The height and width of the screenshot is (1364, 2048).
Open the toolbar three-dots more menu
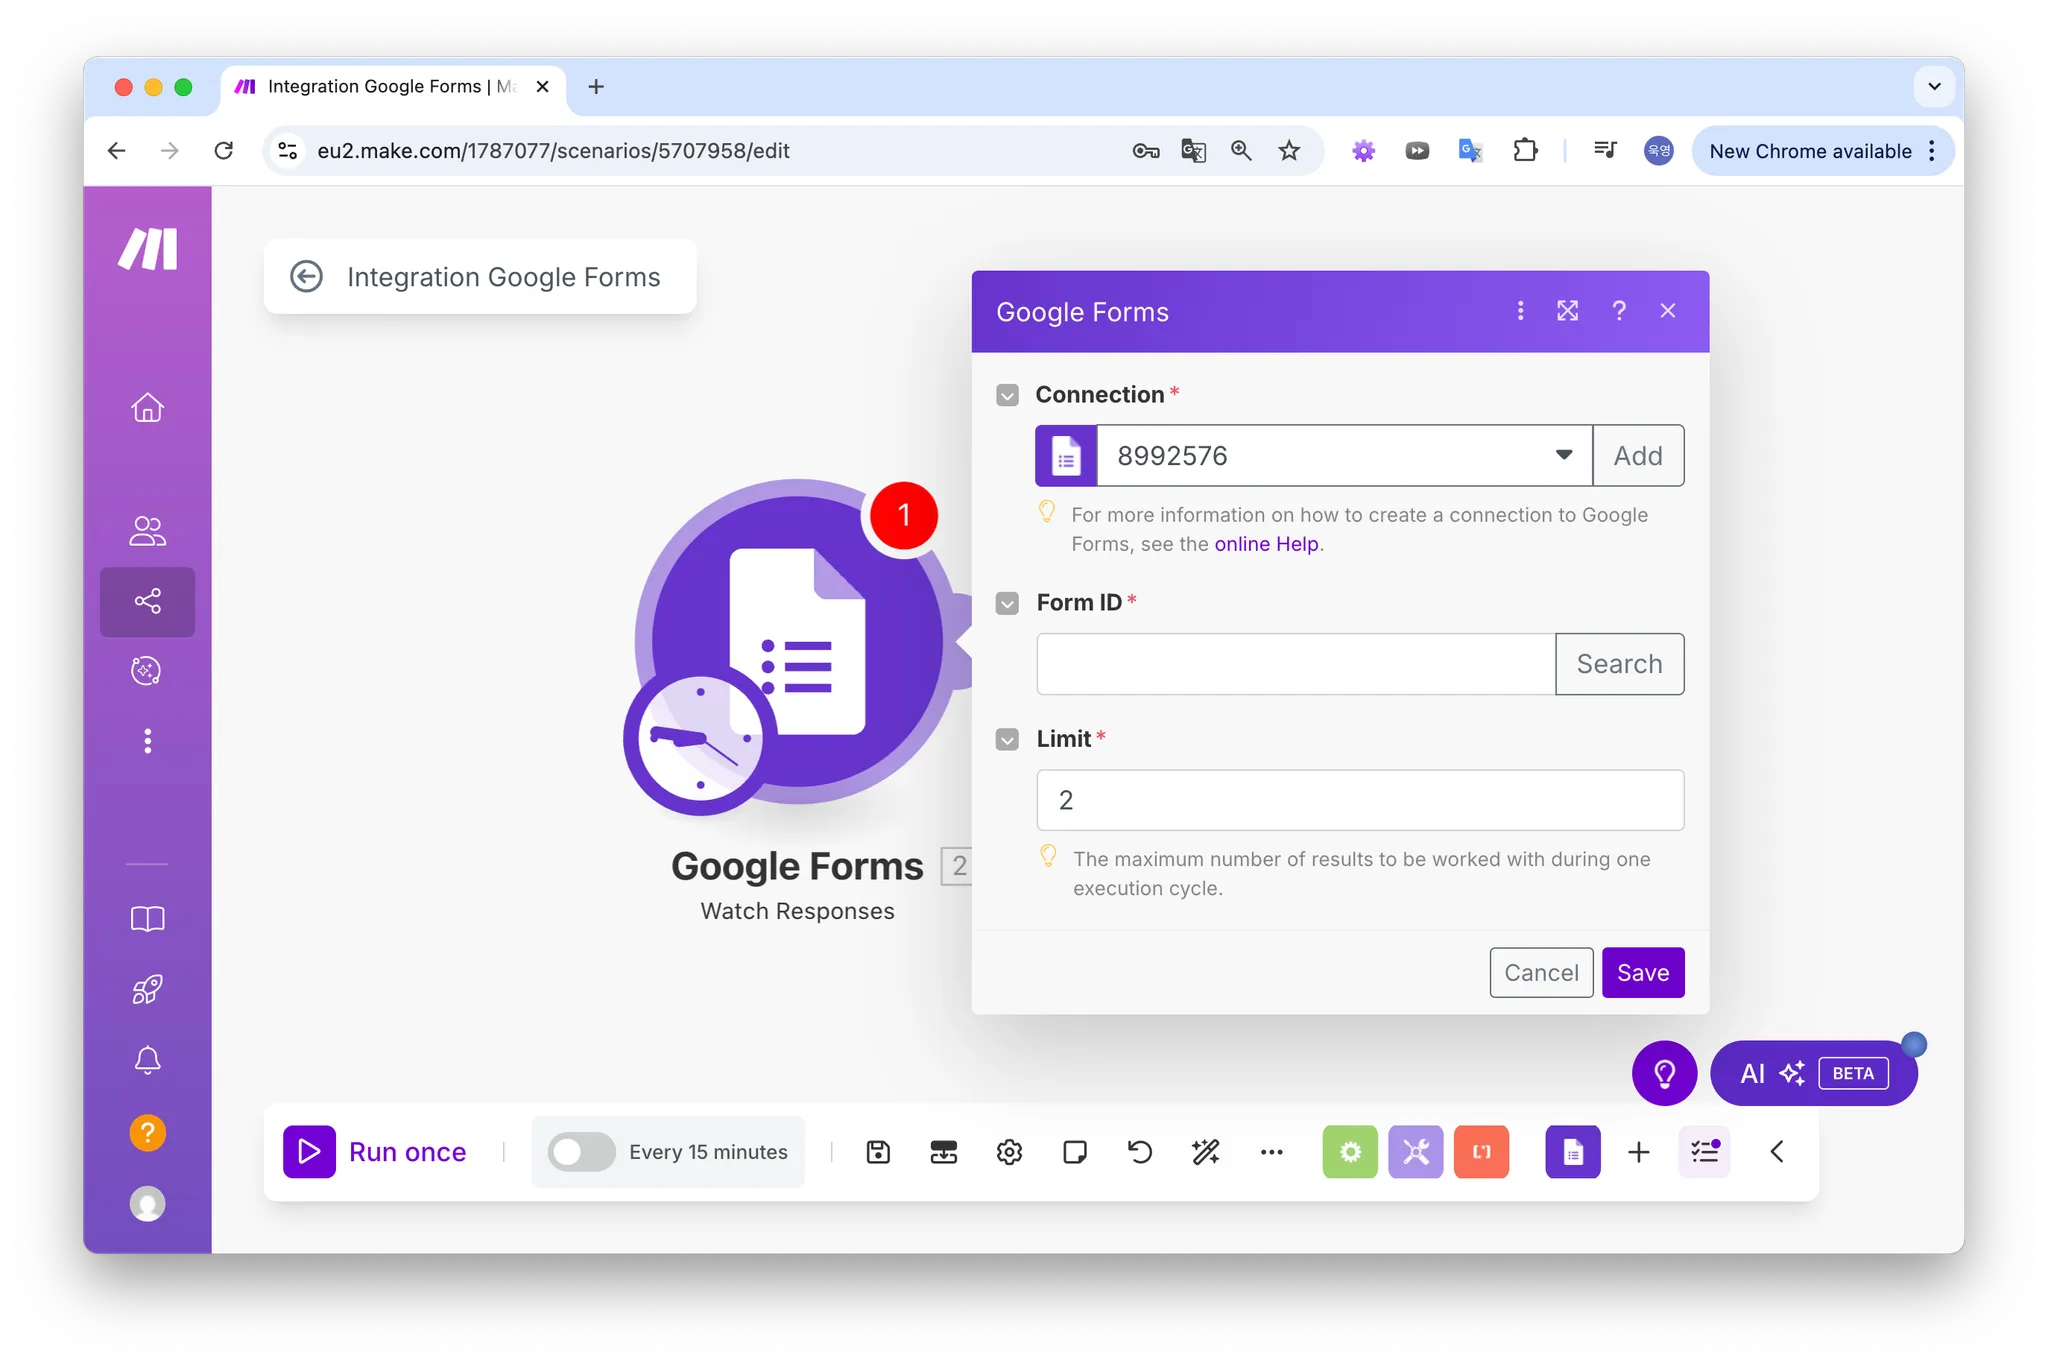coord(1272,1152)
